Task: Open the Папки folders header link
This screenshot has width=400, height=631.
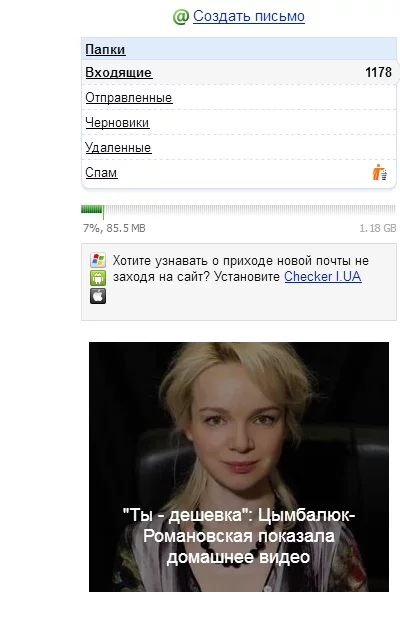Action: 105,49
